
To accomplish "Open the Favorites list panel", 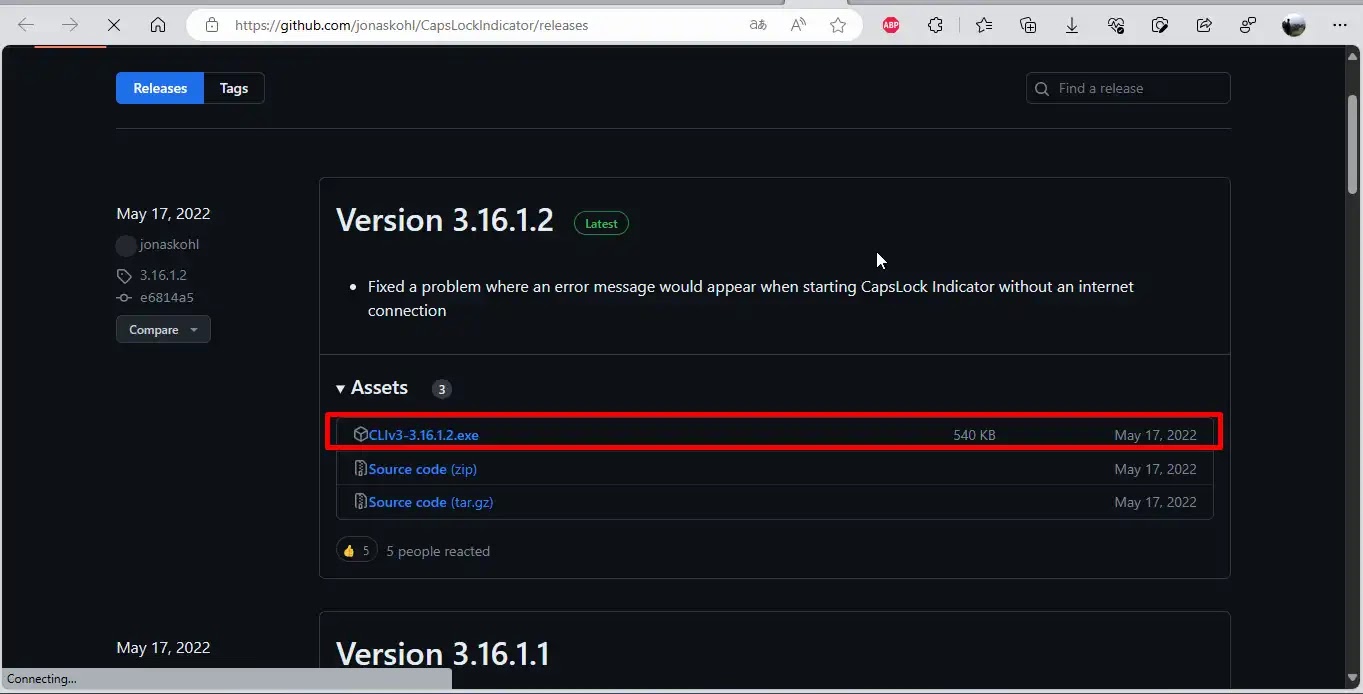I will pos(984,25).
